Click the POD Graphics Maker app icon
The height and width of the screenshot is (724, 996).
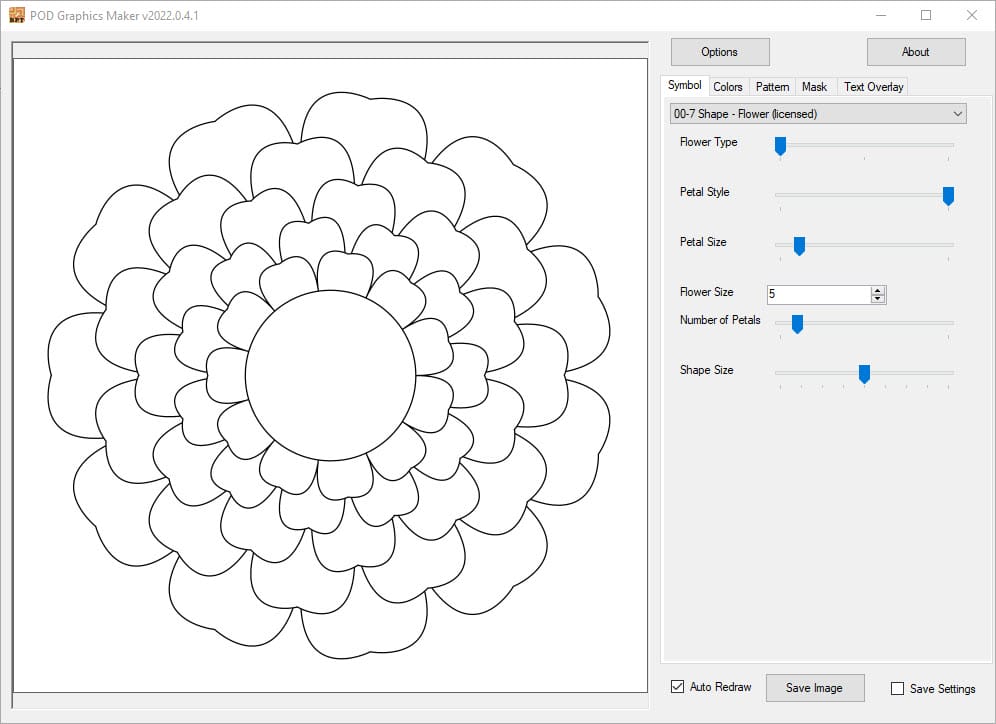click(16, 15)
